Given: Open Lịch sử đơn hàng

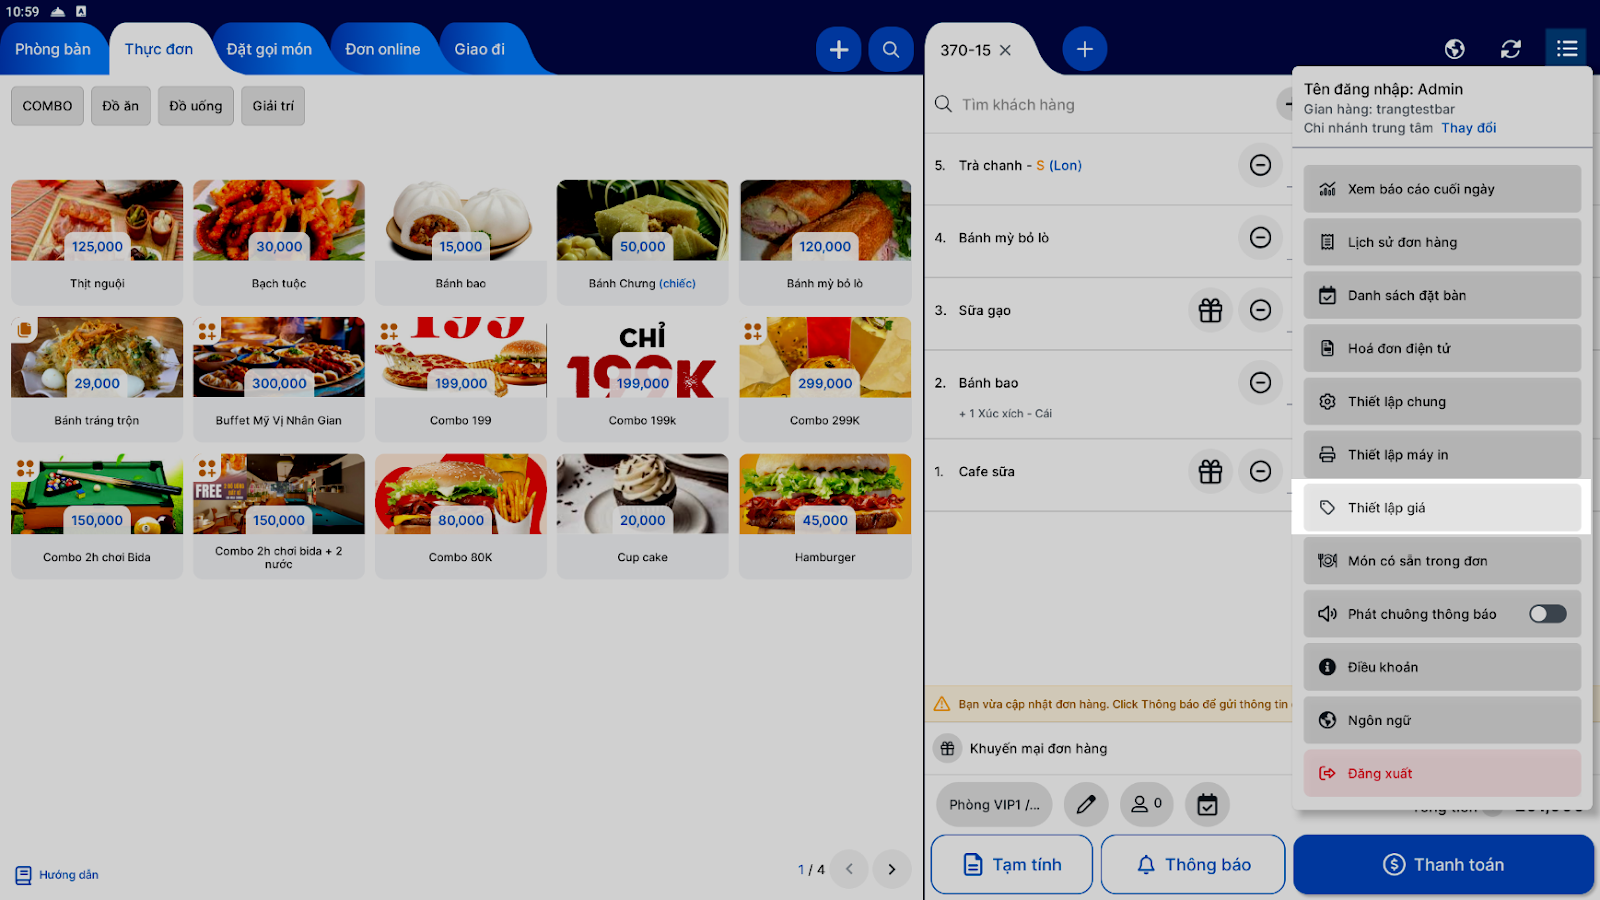Looking at the screenshot, I should coord(1442,242).
